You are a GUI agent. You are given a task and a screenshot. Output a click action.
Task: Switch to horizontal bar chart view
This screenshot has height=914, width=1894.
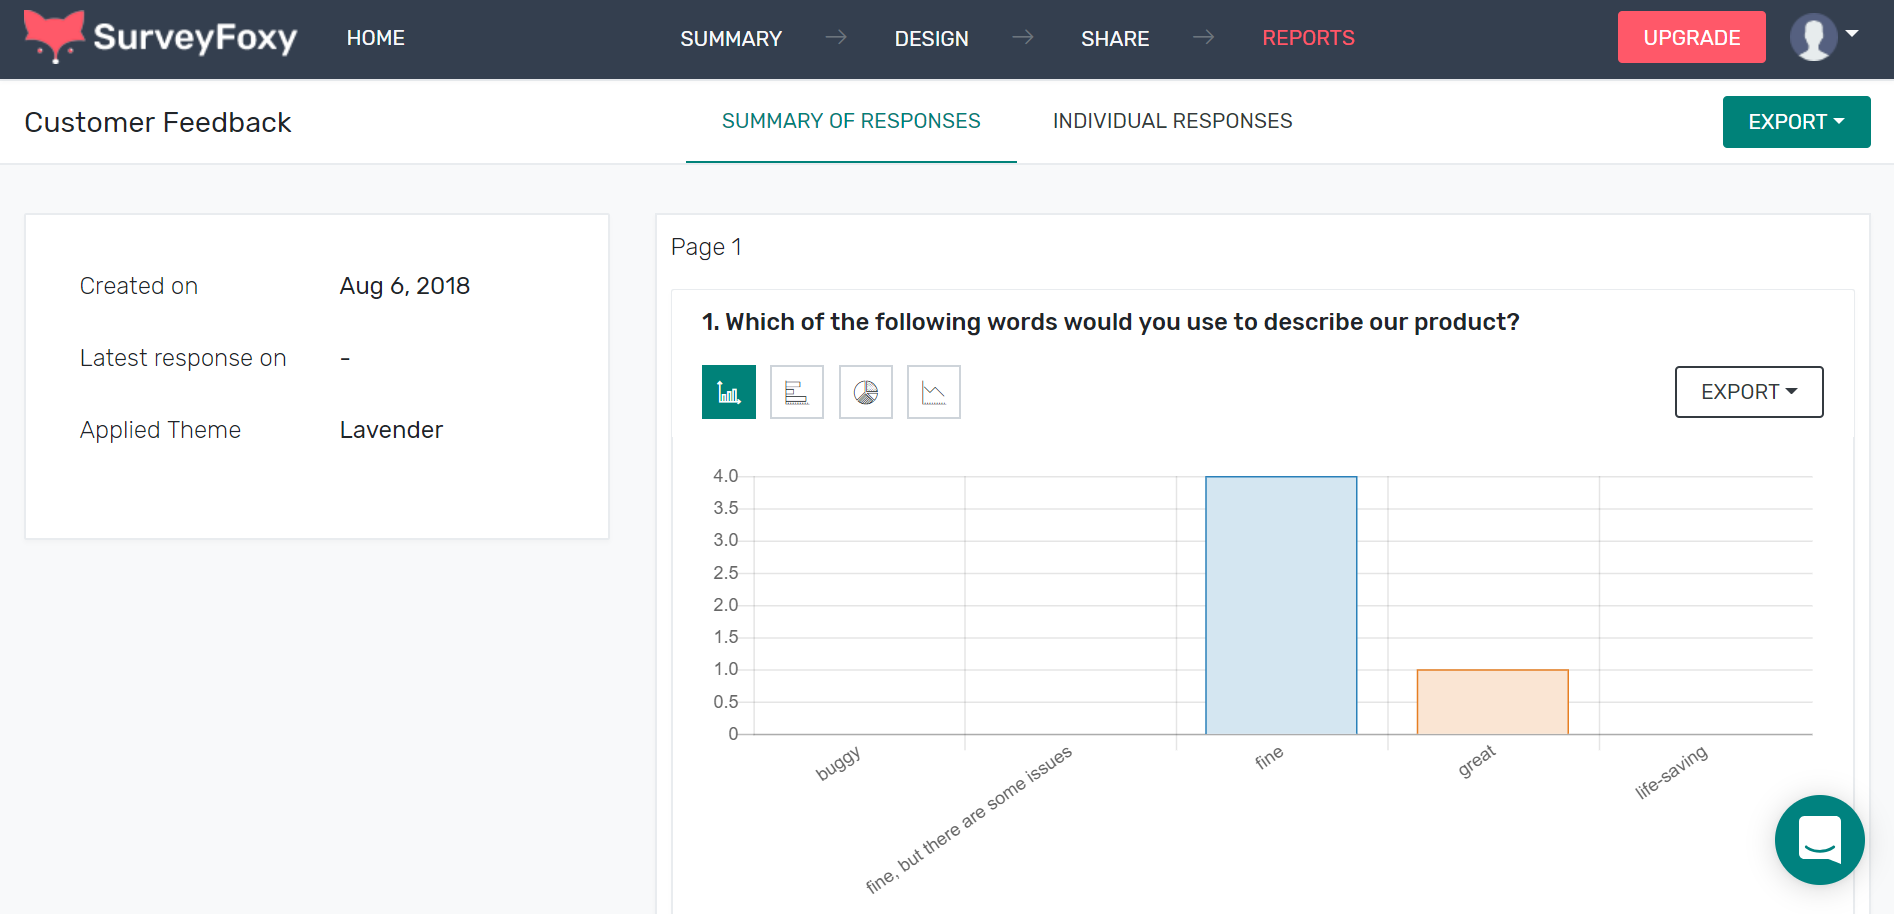(796, 392)
